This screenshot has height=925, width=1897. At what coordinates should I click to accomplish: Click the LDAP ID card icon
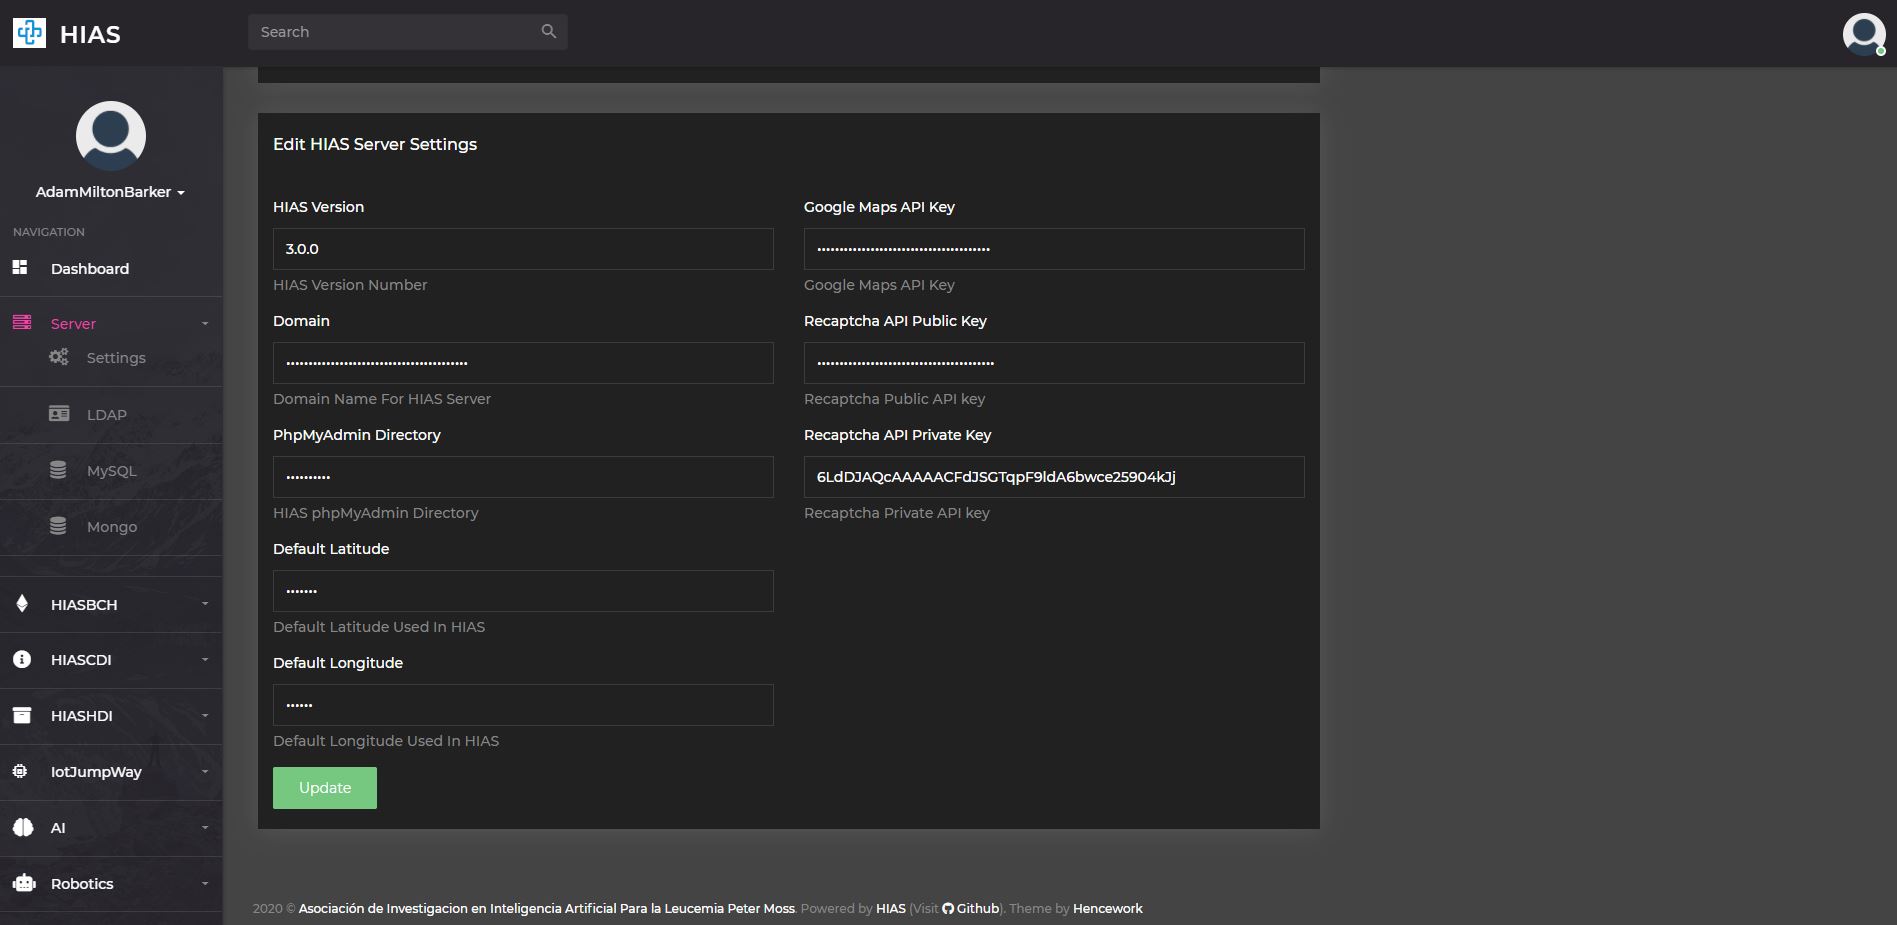pyautogui.click(x=59, y=414)
